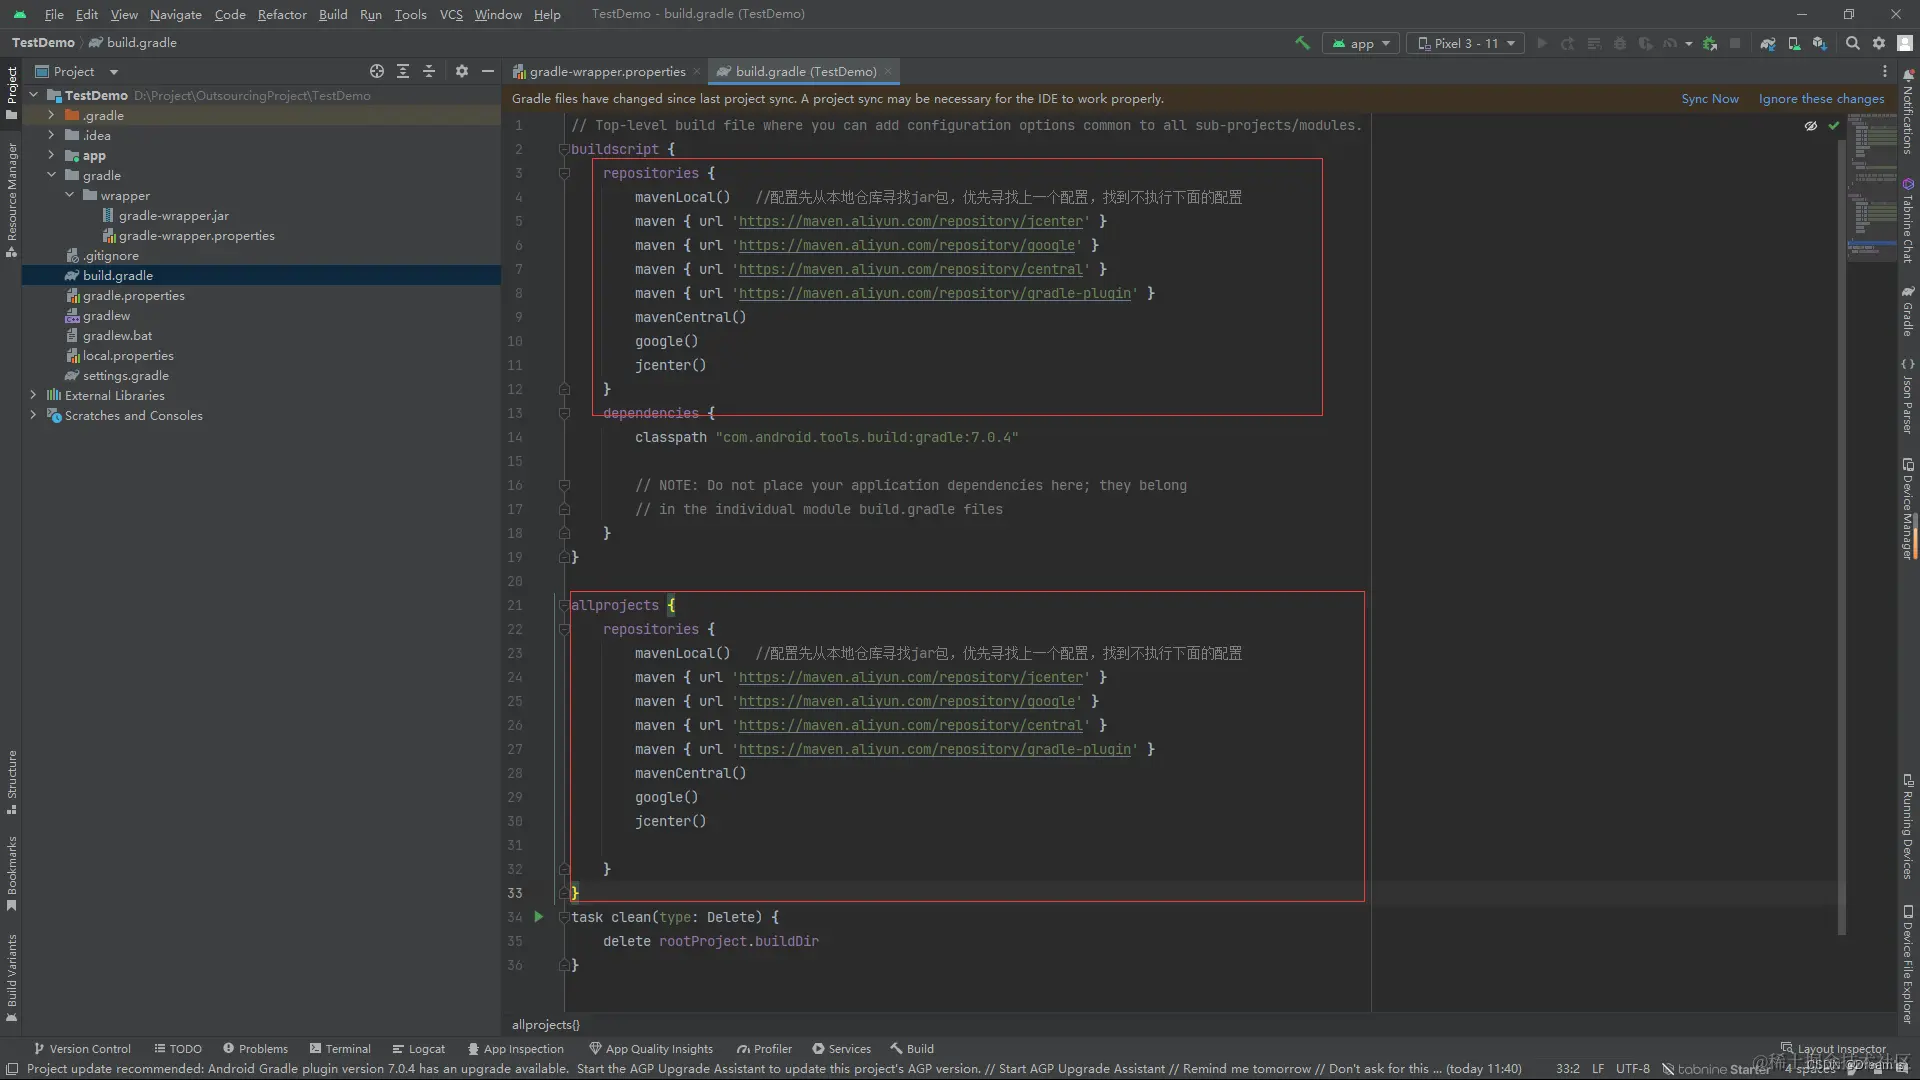Viewport: 1920px width, 1080px height.
Task: Toggle the Device File Explorer panel
Action: (1908, 965)
